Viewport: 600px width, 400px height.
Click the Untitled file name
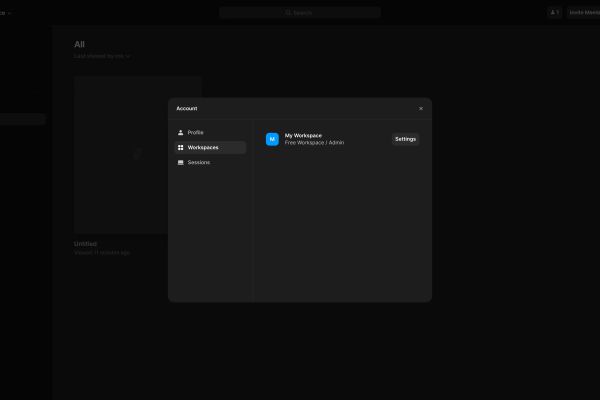[x=85, y=244]
